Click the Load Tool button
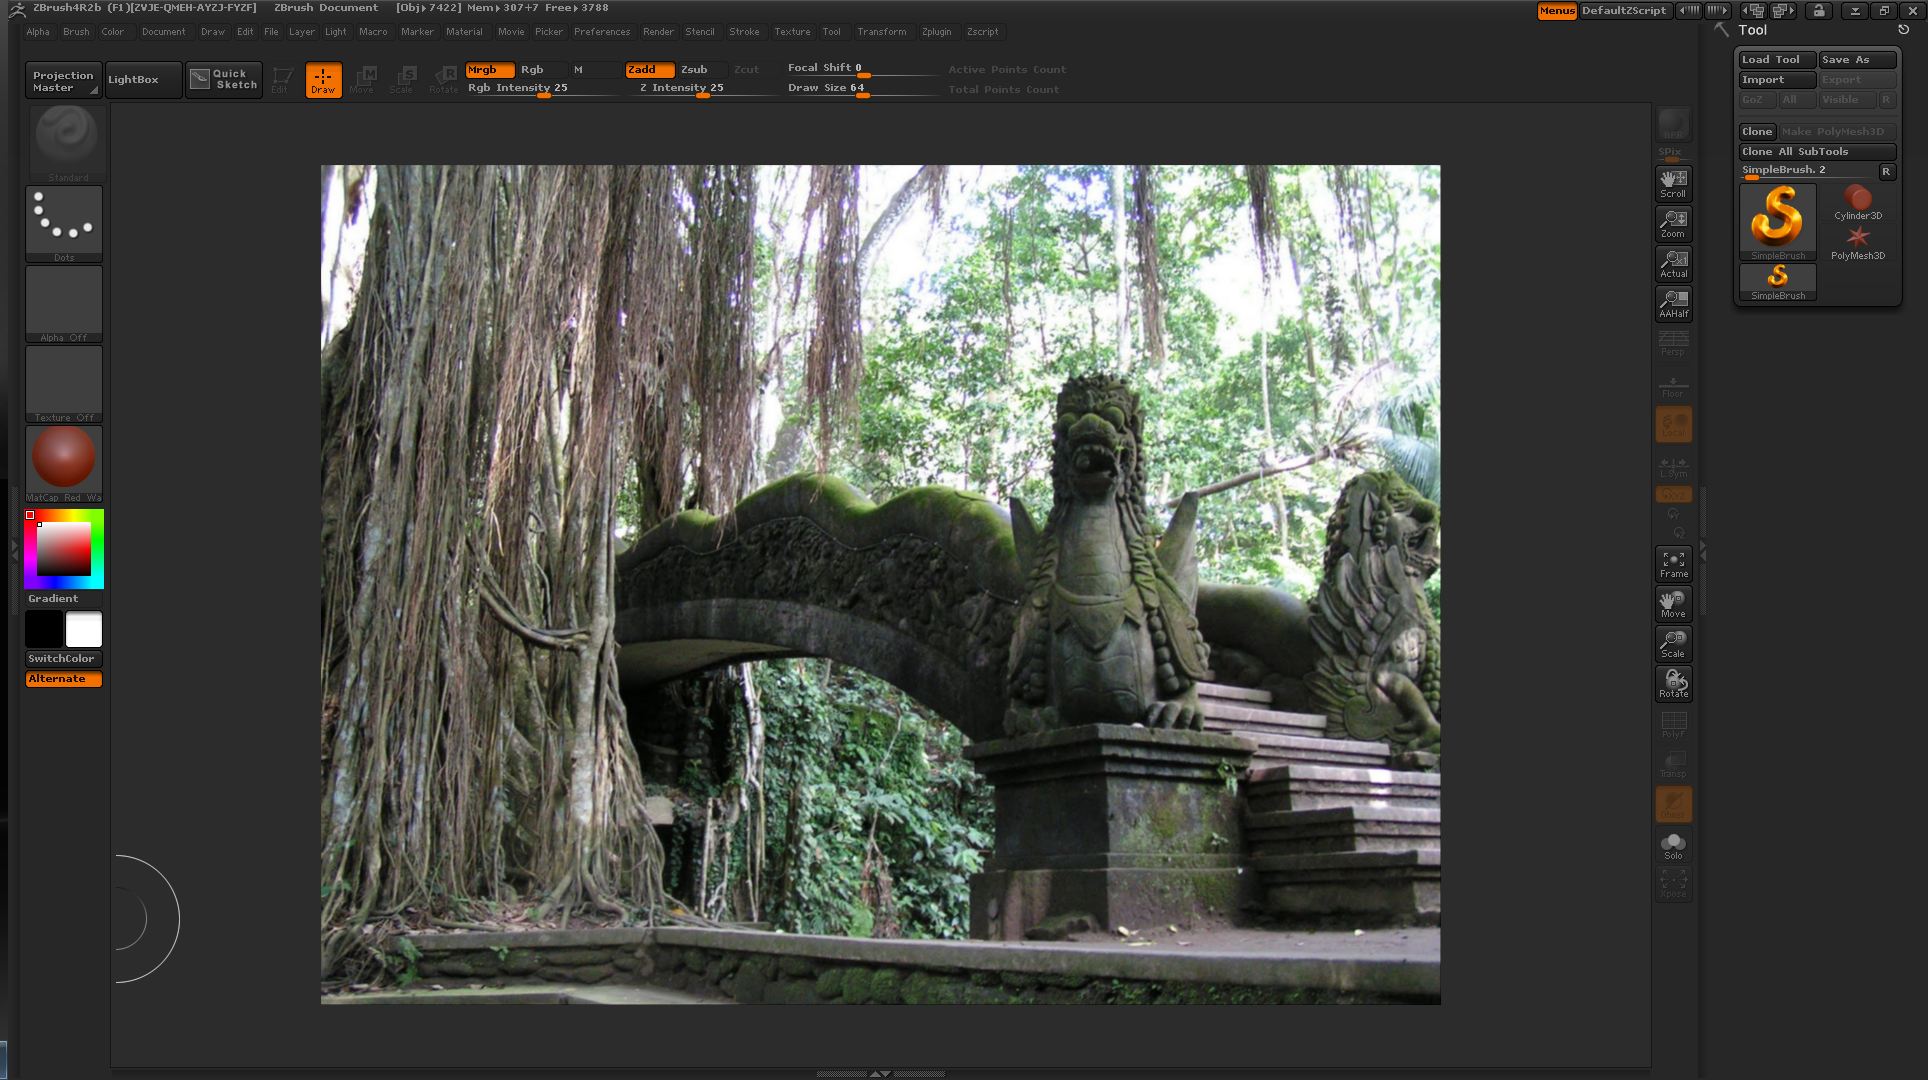The height and width of the screenshot is (1080, 1928). pos(1775,59)
